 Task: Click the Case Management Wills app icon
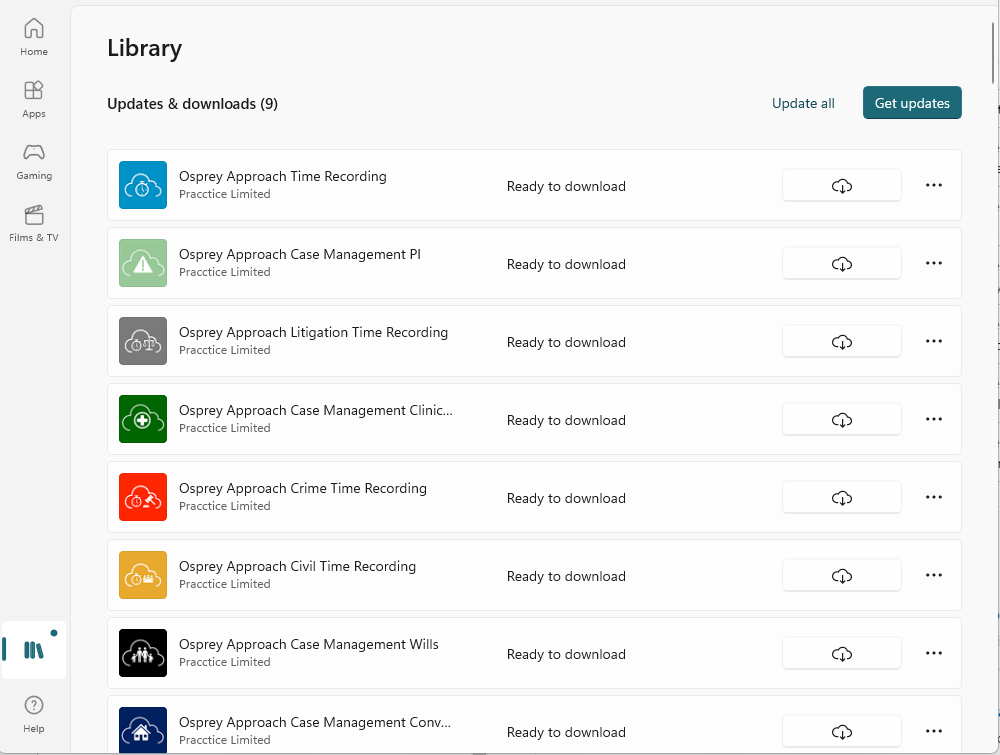click(143, 653)
